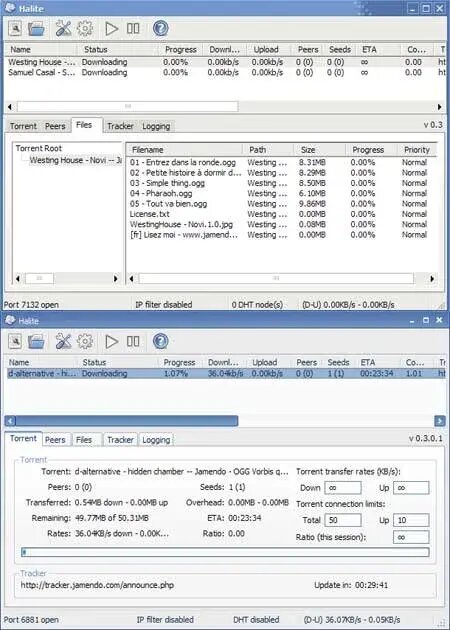The width and height of the screenshot is (450, 630).
Task: Open the help question mark icon in bottom window
Action: pos(160,342)
